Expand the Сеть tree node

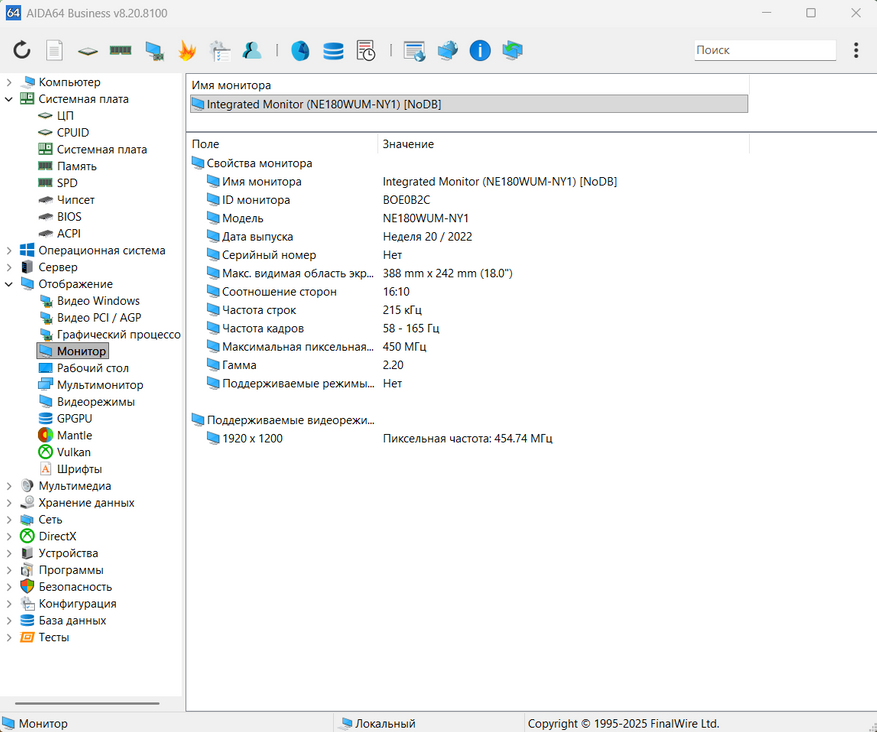[x=8, y=520]
